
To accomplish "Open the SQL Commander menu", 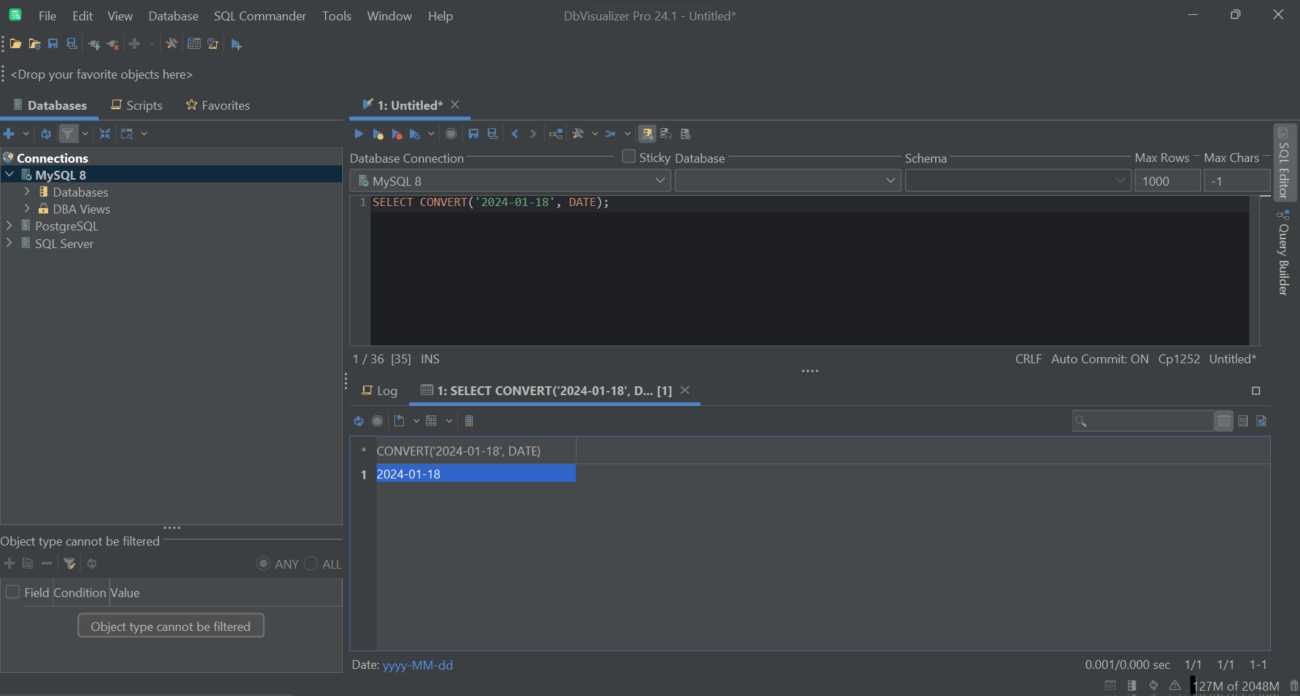I will coord(259,15).
